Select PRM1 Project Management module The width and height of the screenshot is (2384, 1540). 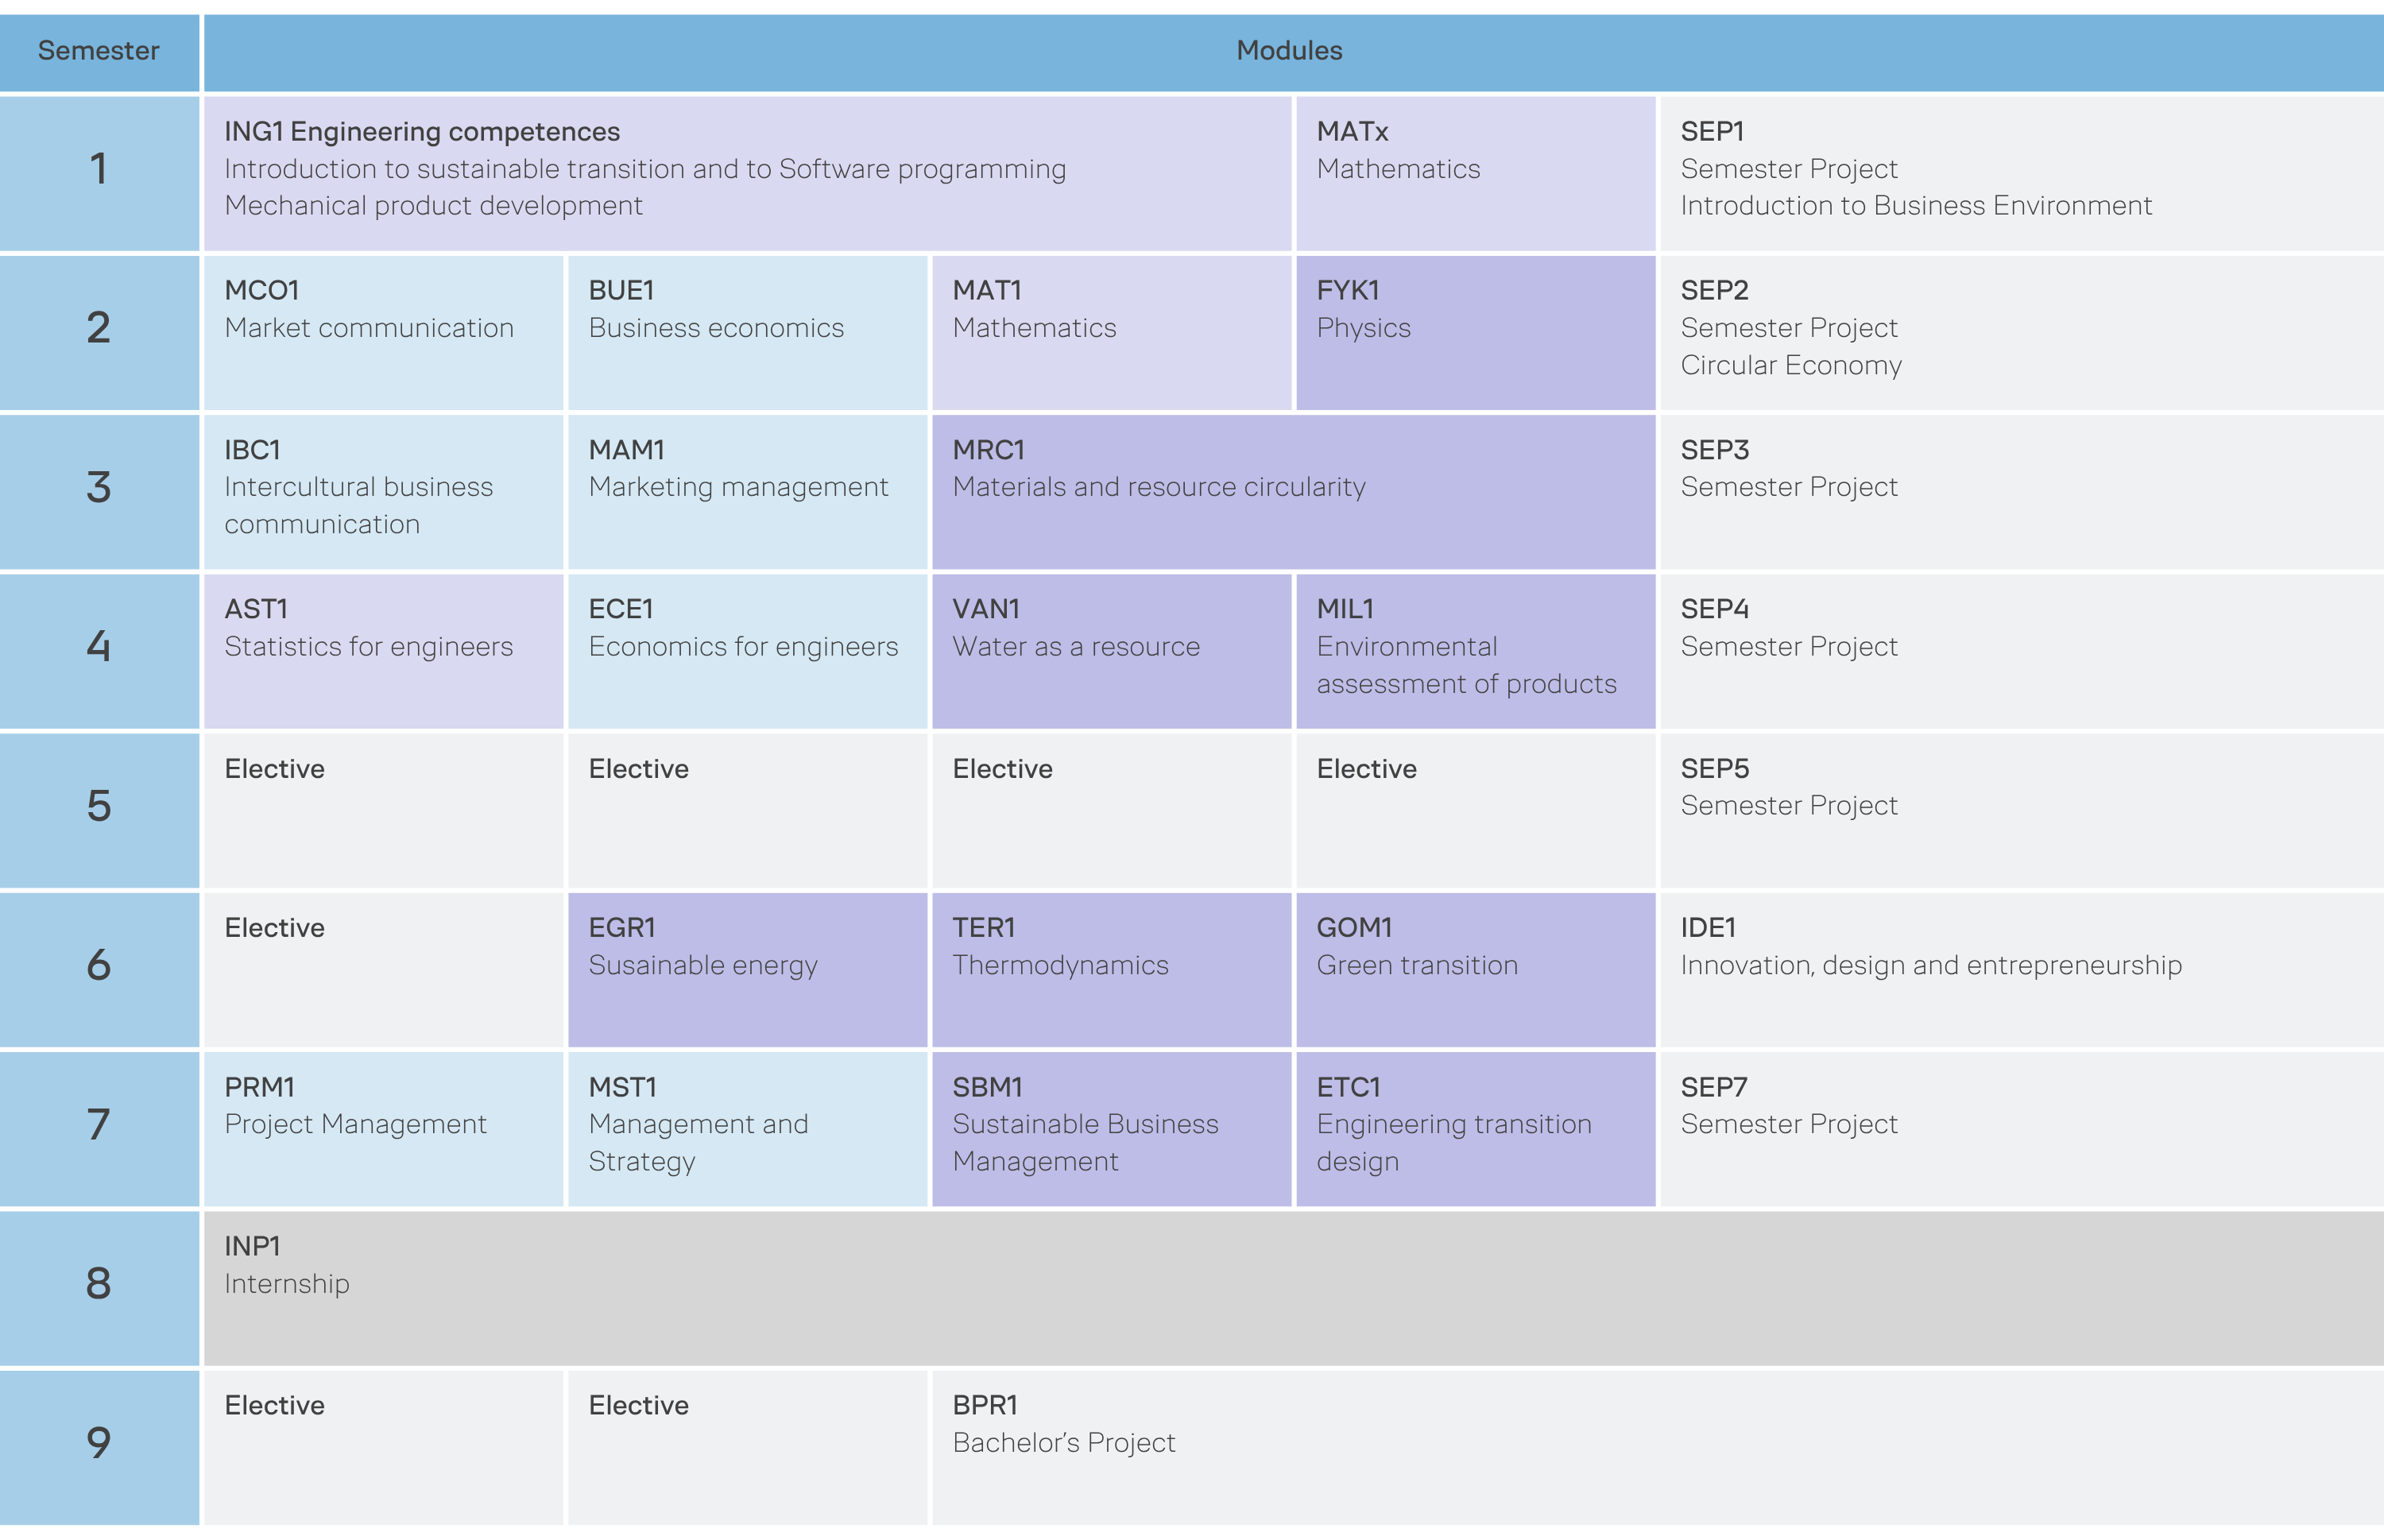point(383,1129)
